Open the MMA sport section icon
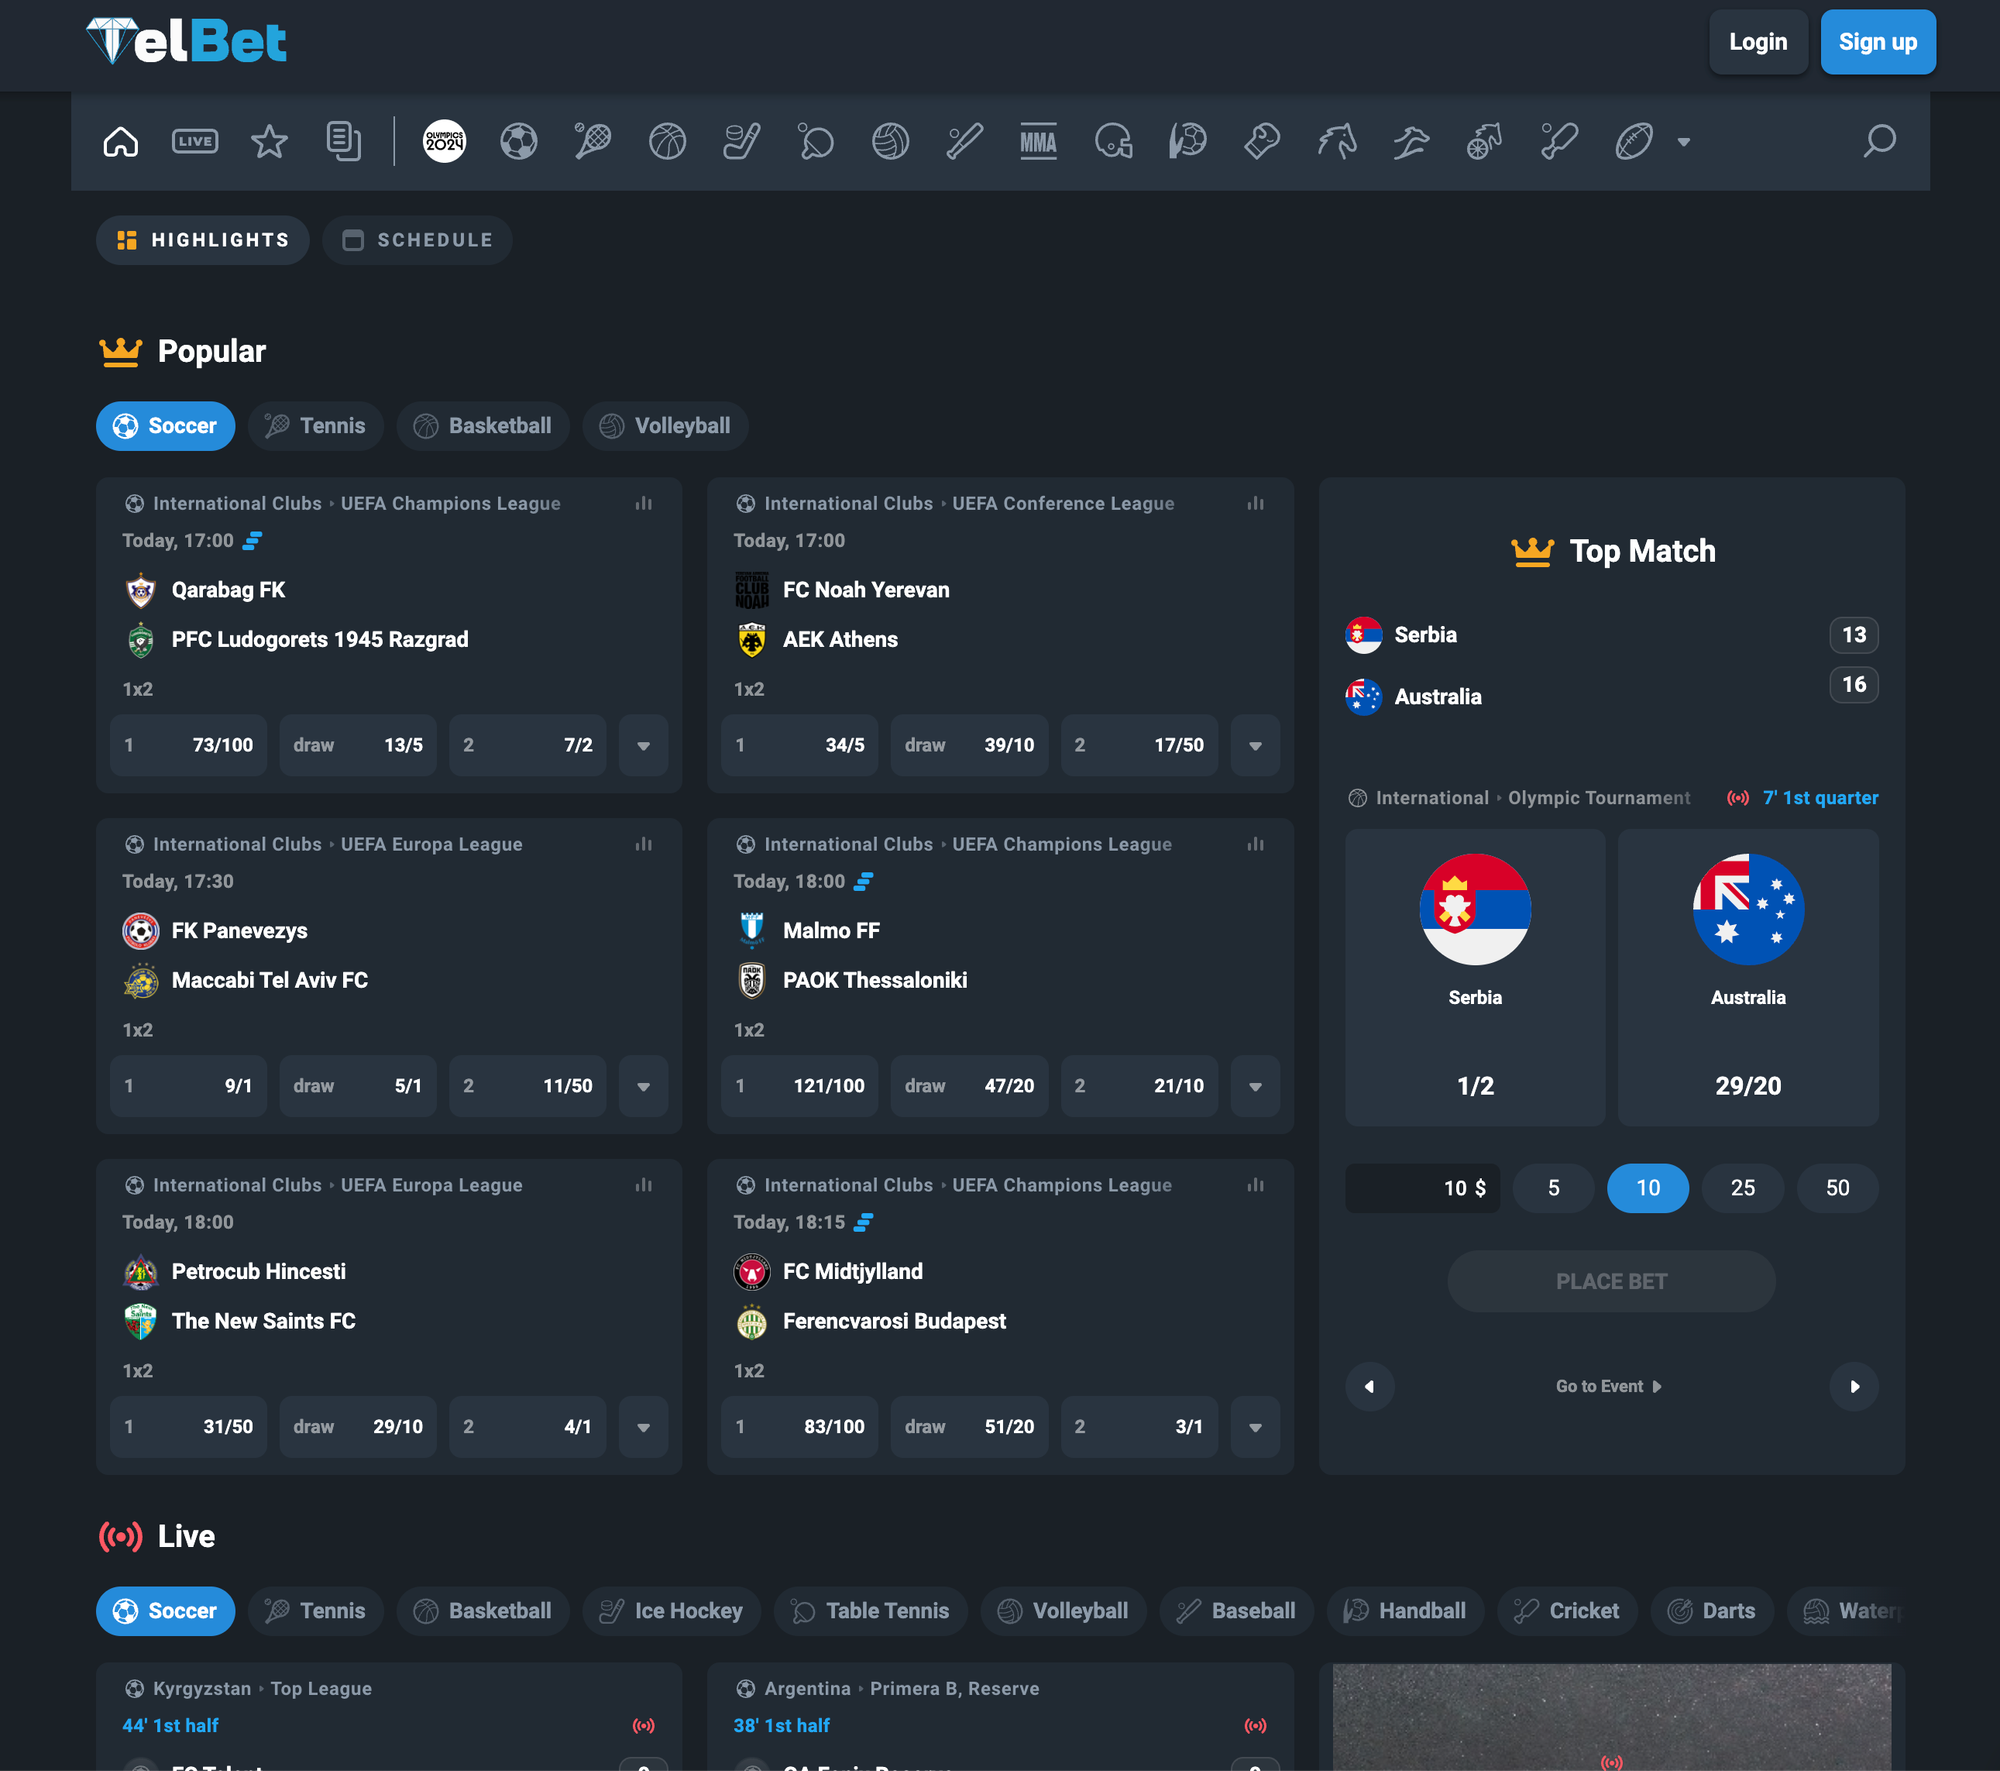The image size is (2000, 1771). pyautogui.click(x=1038, y=144)
